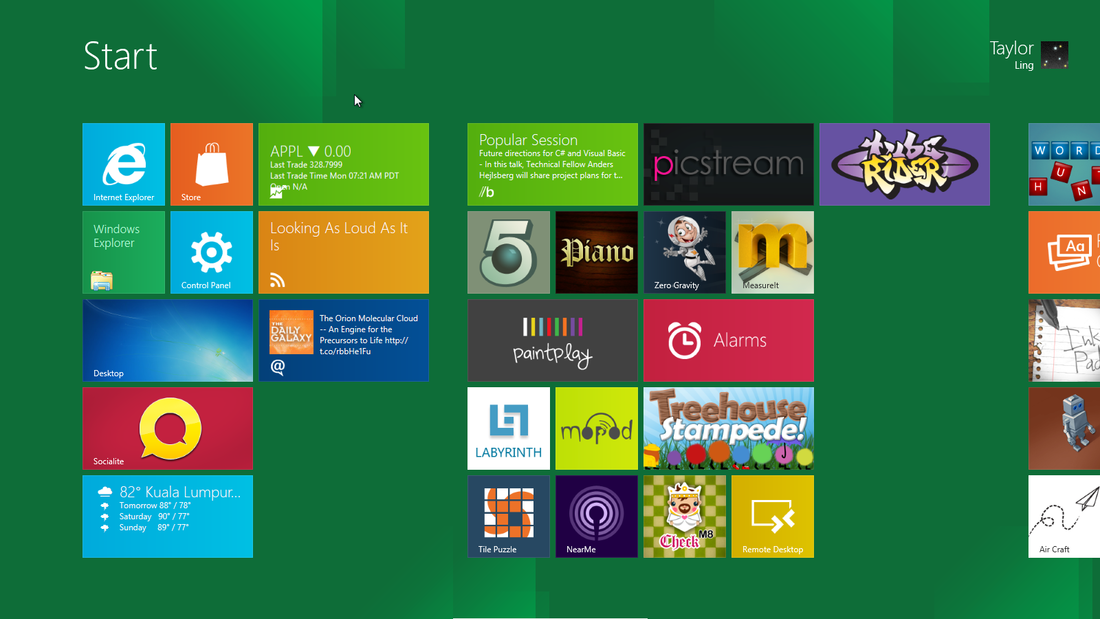Open the NearMe app tile
The height and width of the screenshot is (619, 1100).
click(x=596, y=517)
